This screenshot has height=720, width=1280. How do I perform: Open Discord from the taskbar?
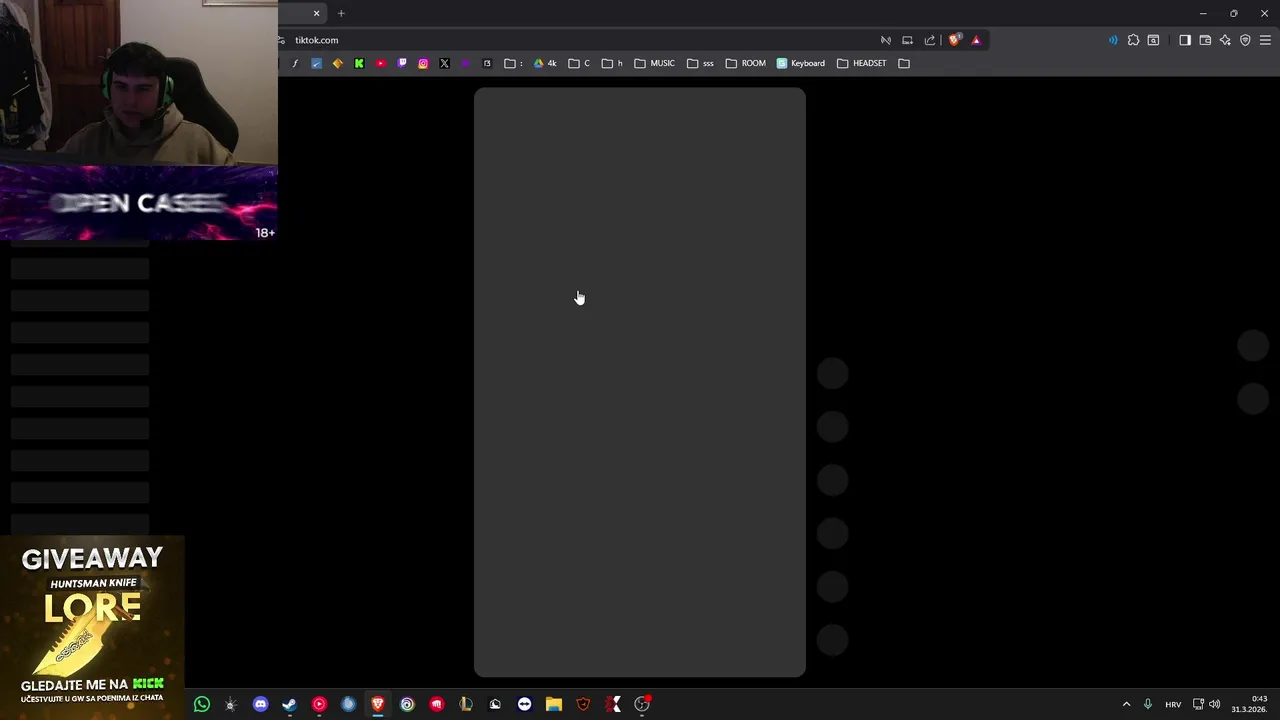(261, 704)
